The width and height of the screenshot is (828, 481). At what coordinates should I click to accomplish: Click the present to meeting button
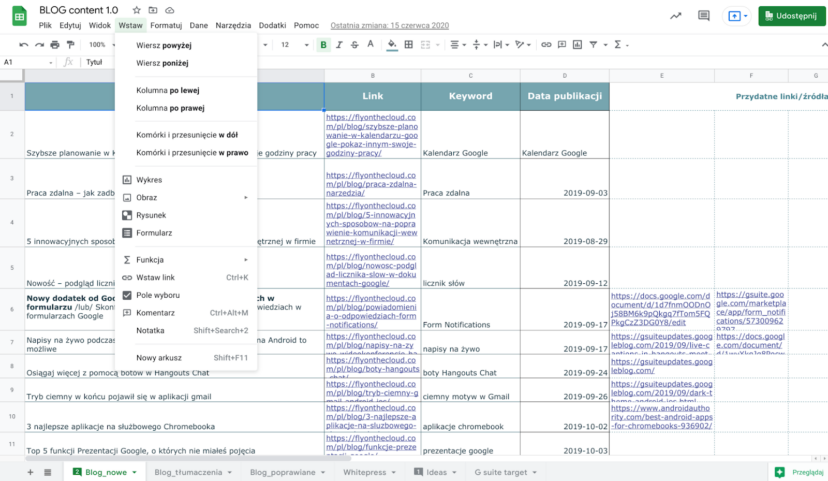point(737,16)
